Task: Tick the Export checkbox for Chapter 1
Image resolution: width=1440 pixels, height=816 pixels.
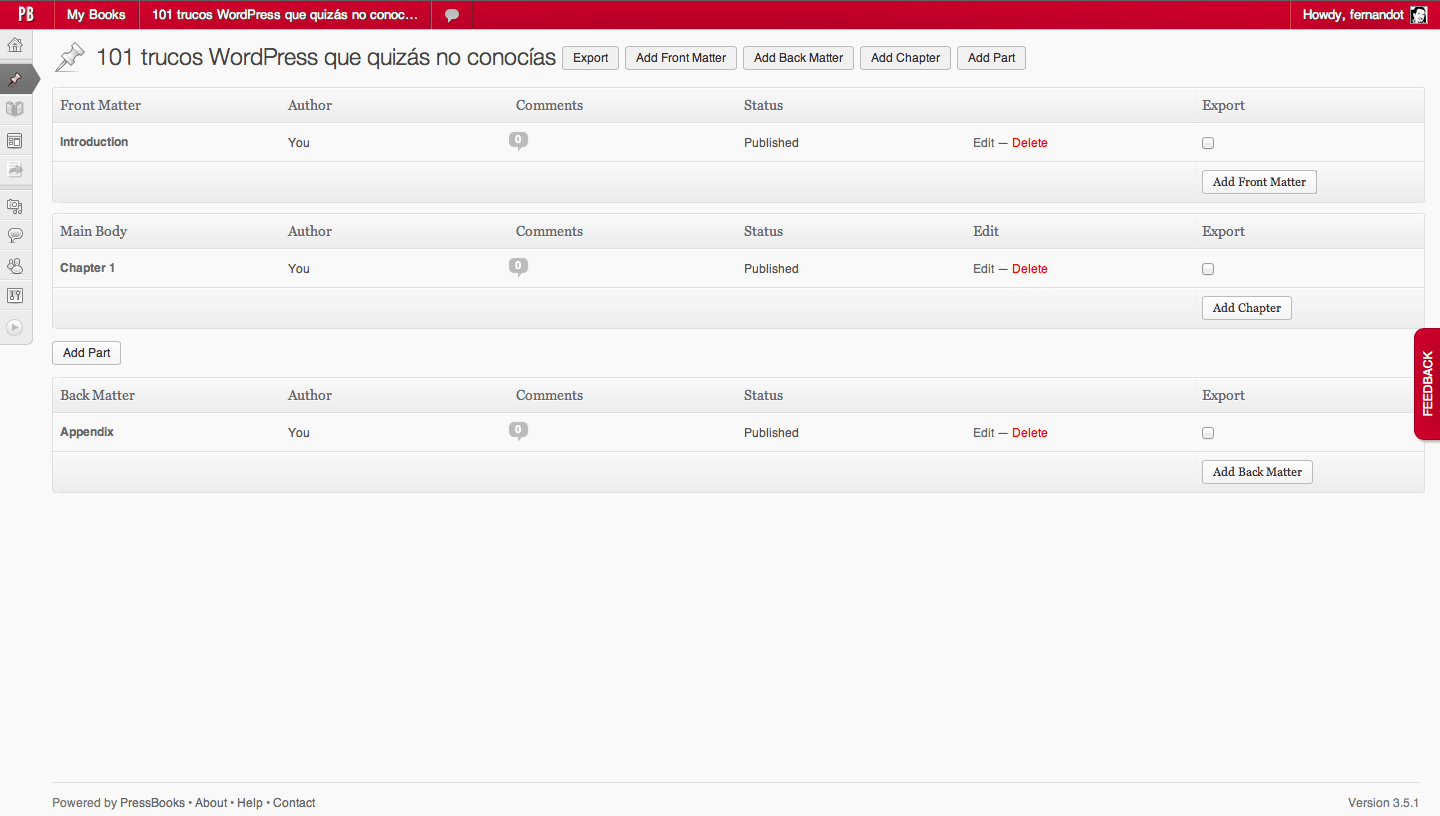Action: [1208, 269]
